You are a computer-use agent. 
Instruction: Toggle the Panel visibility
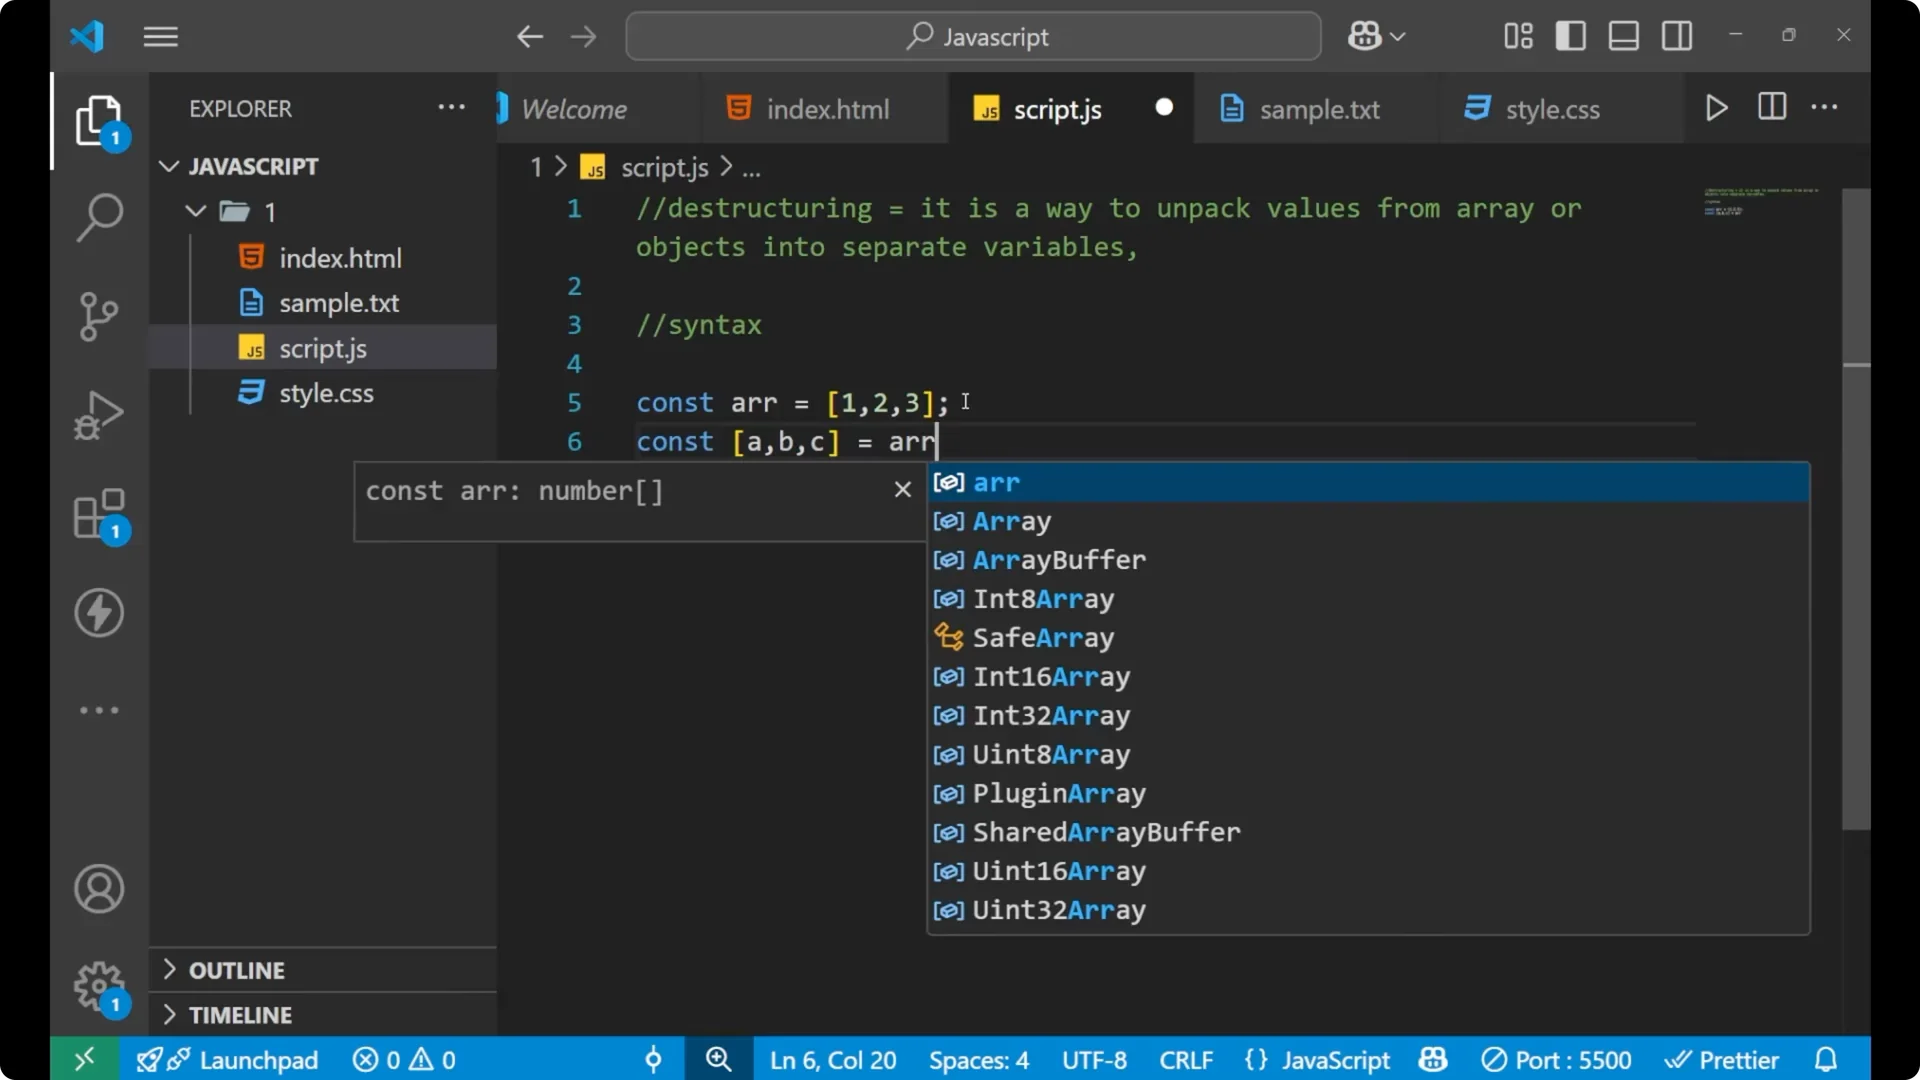1623,35
